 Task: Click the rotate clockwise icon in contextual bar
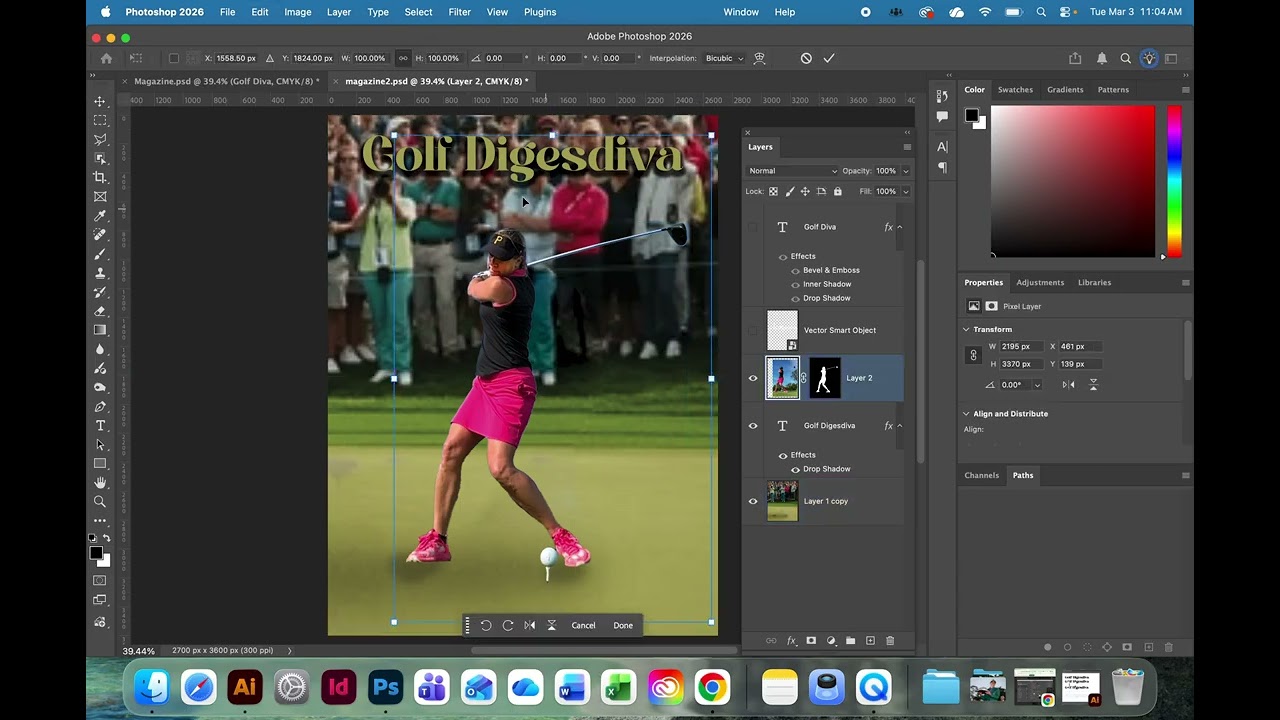(507, 625)
